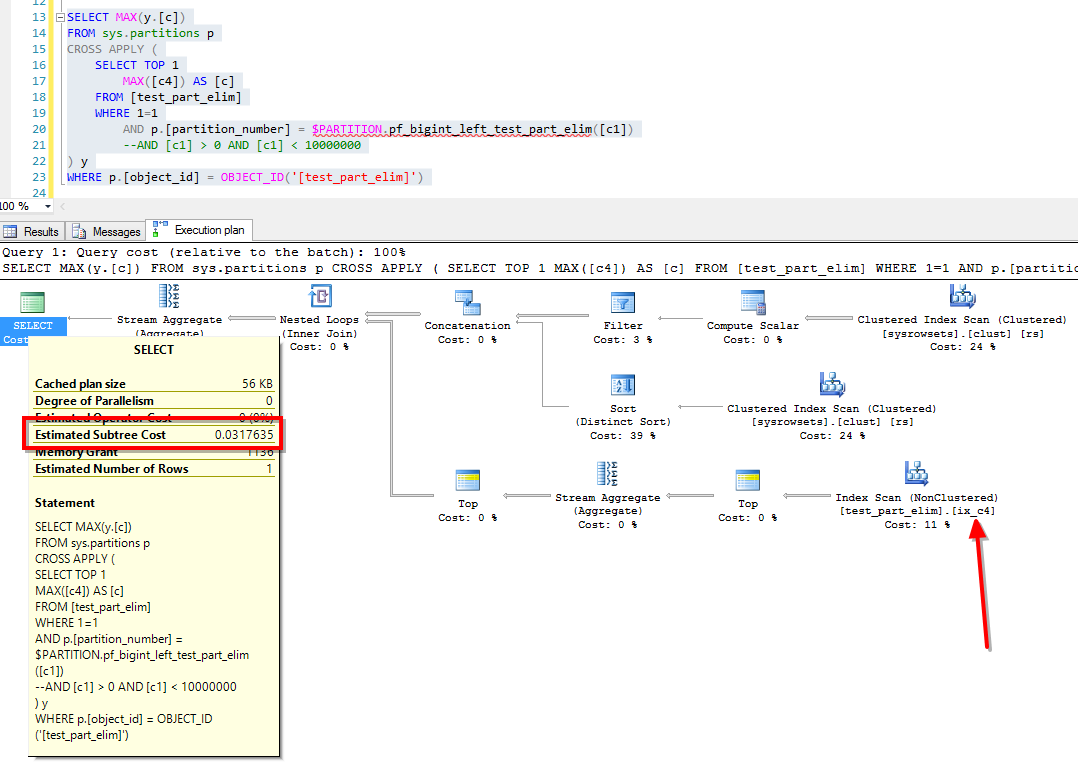Select the Nested Loops (Inner Join) operator icon
The image size is (1078, 774).
[x=320, y=297]
